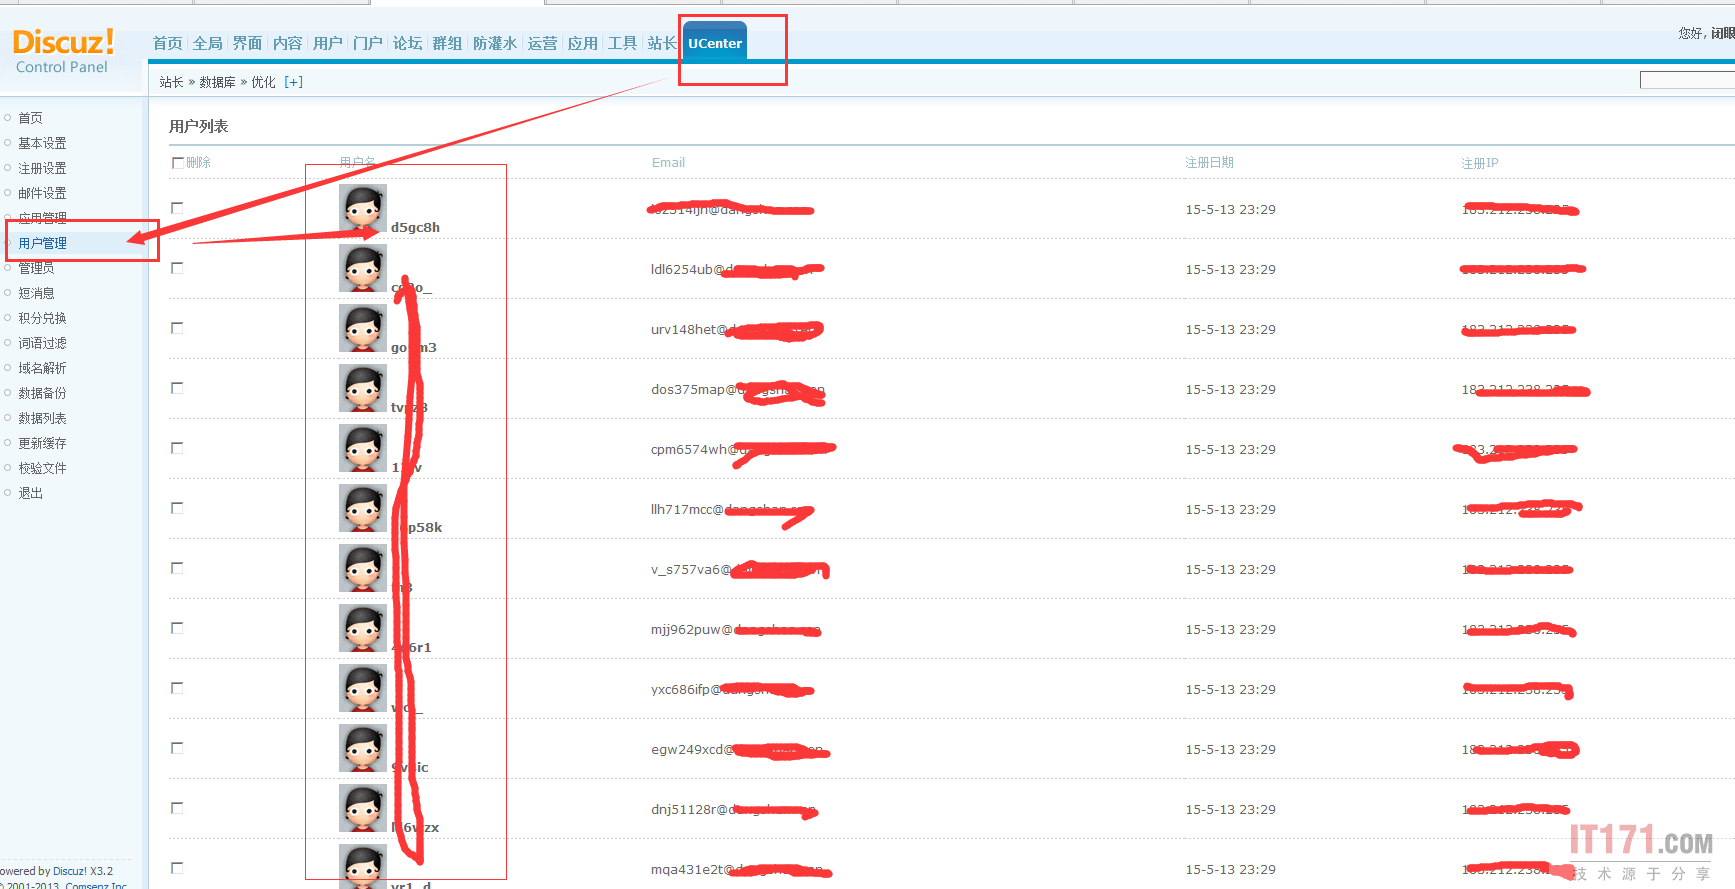1735x889 pixels.
Task: Click avatar in the mjj962puw email row
Action: 362,628
